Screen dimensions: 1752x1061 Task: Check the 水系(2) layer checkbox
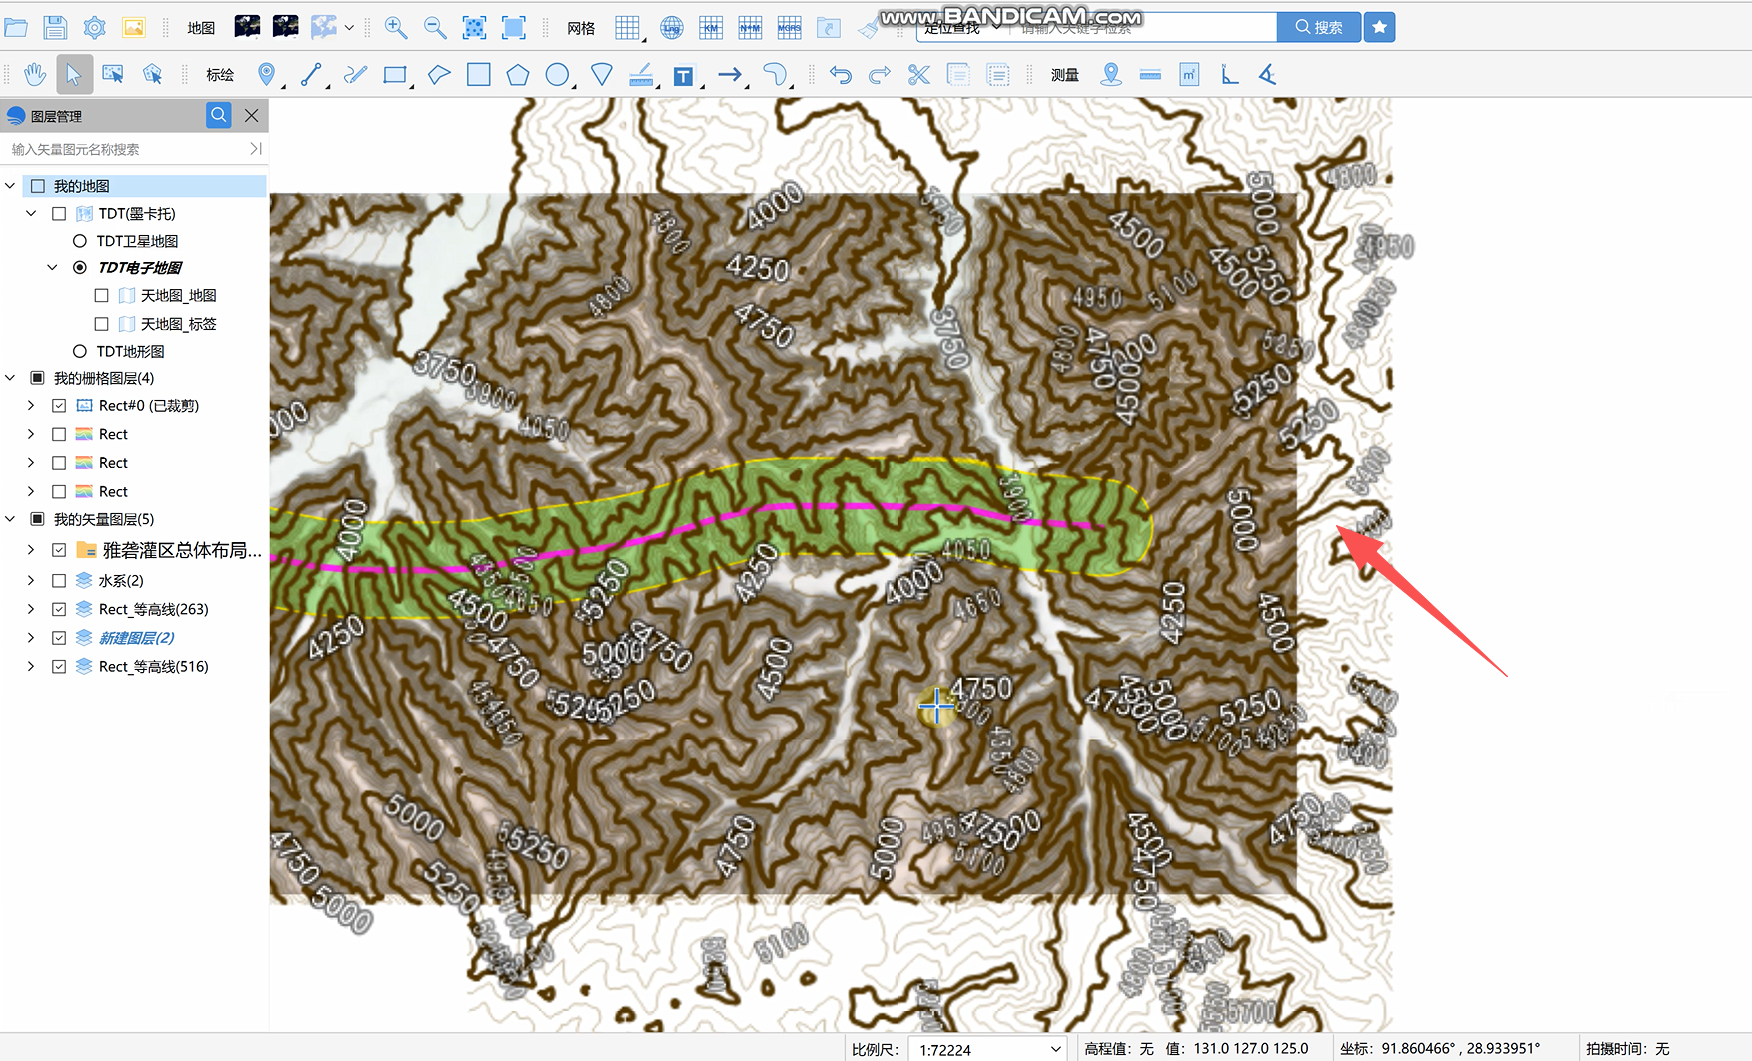pos(59,580)
